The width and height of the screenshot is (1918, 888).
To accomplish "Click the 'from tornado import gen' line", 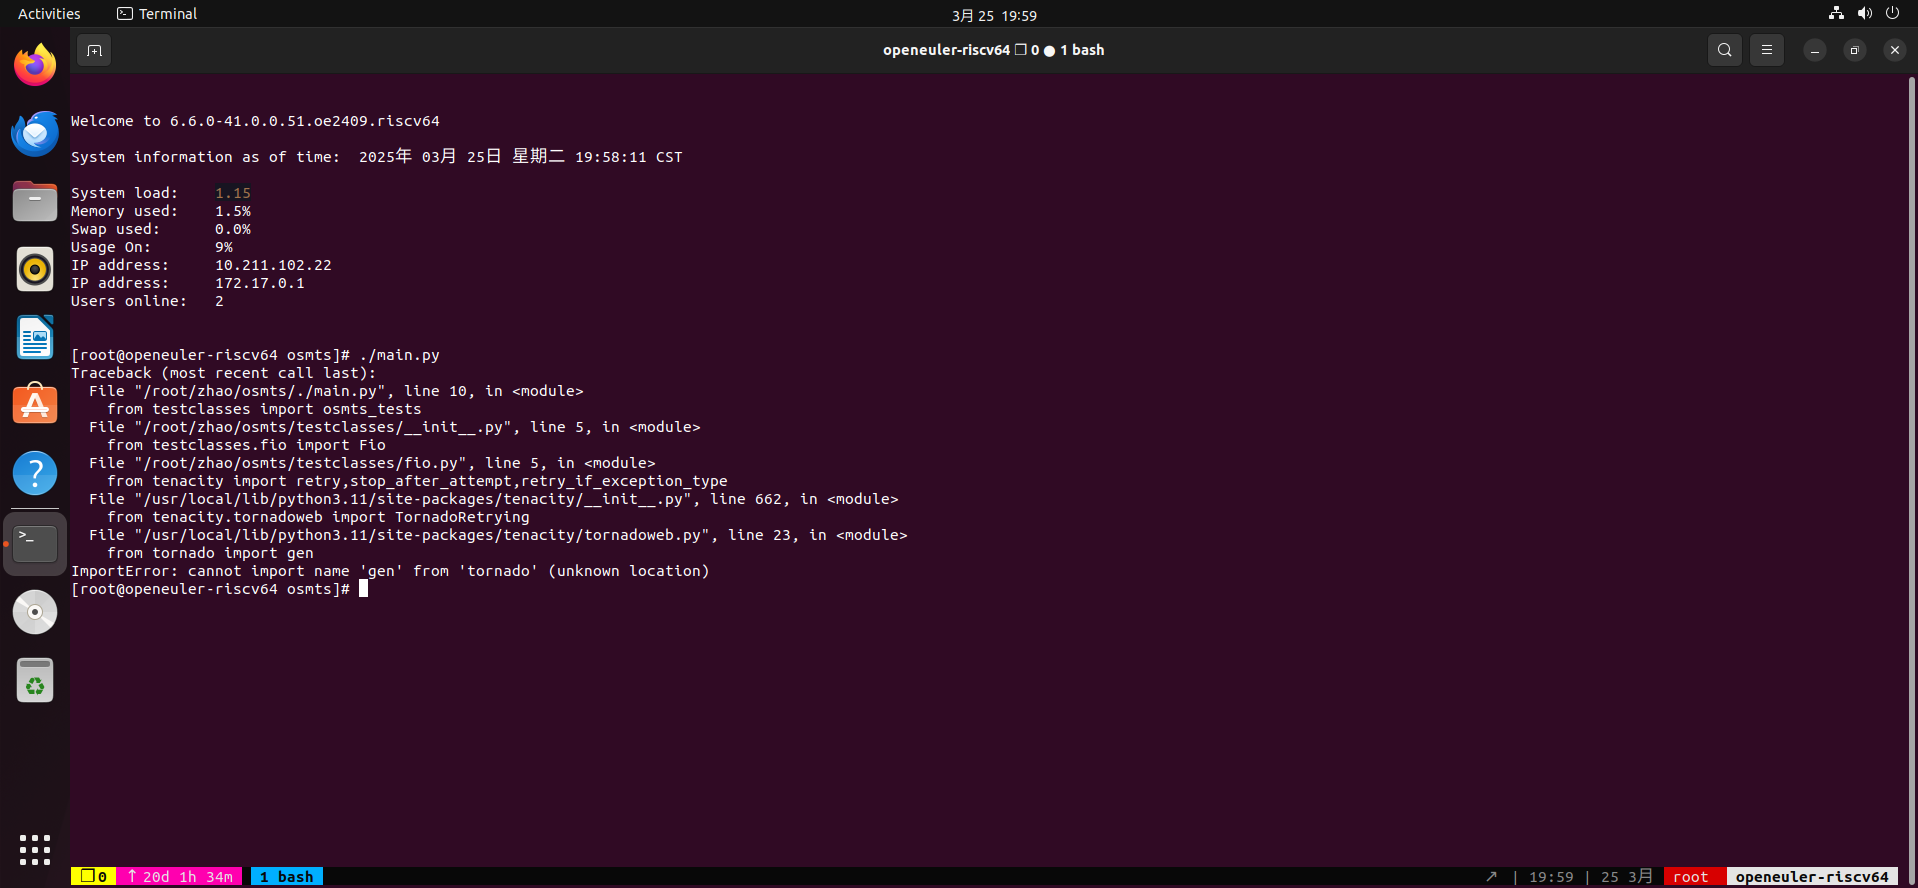I will click(210, 553).
